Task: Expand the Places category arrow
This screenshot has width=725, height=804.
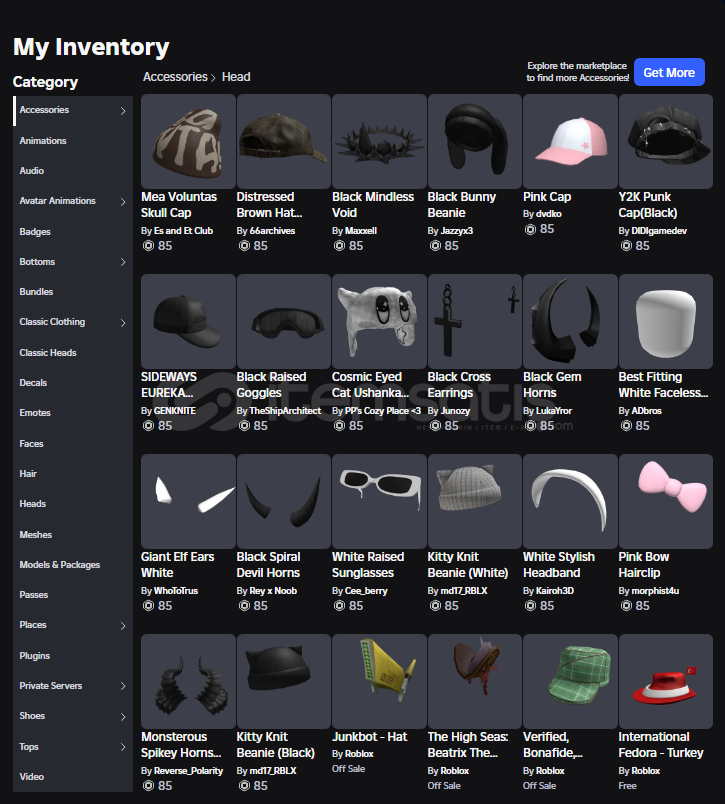Action: [123, 626]
